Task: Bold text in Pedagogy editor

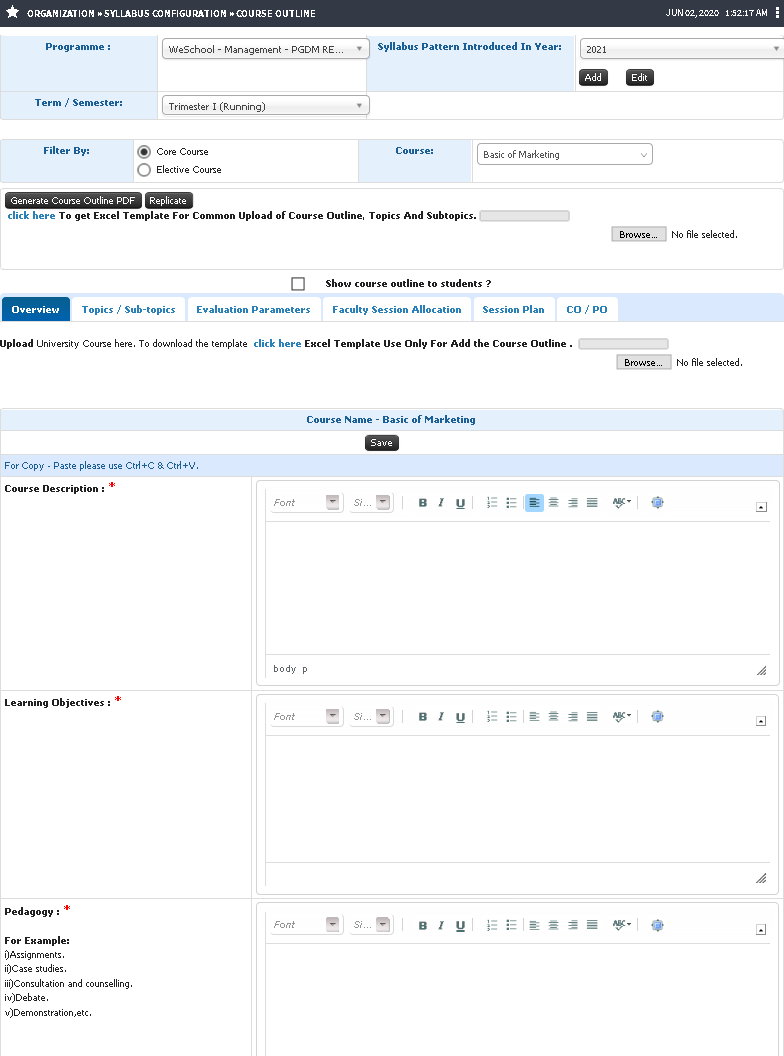Action: click(422, 925)
